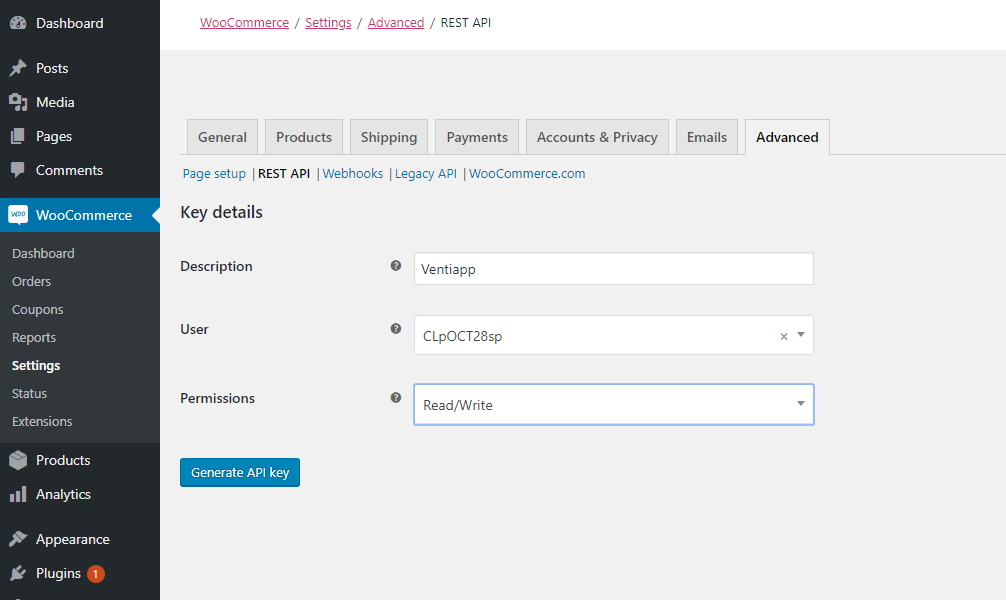
Task: Click the Generate API key button
Action: coord(240,472)
